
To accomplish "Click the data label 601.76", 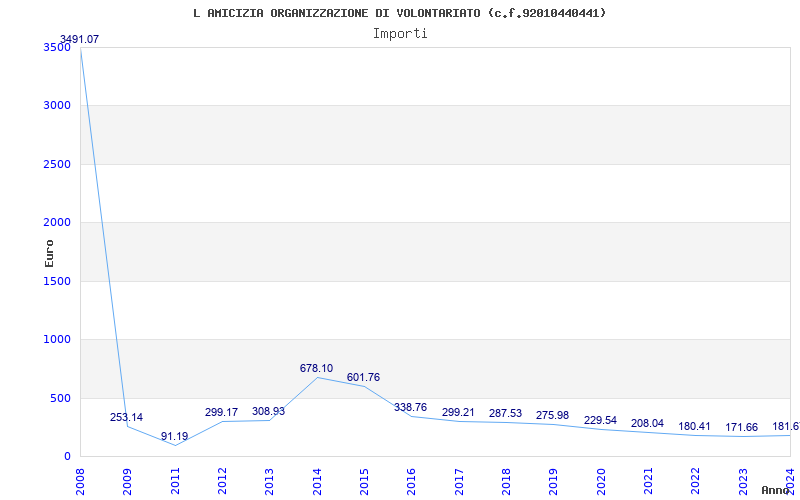I will tap(363, 378).
